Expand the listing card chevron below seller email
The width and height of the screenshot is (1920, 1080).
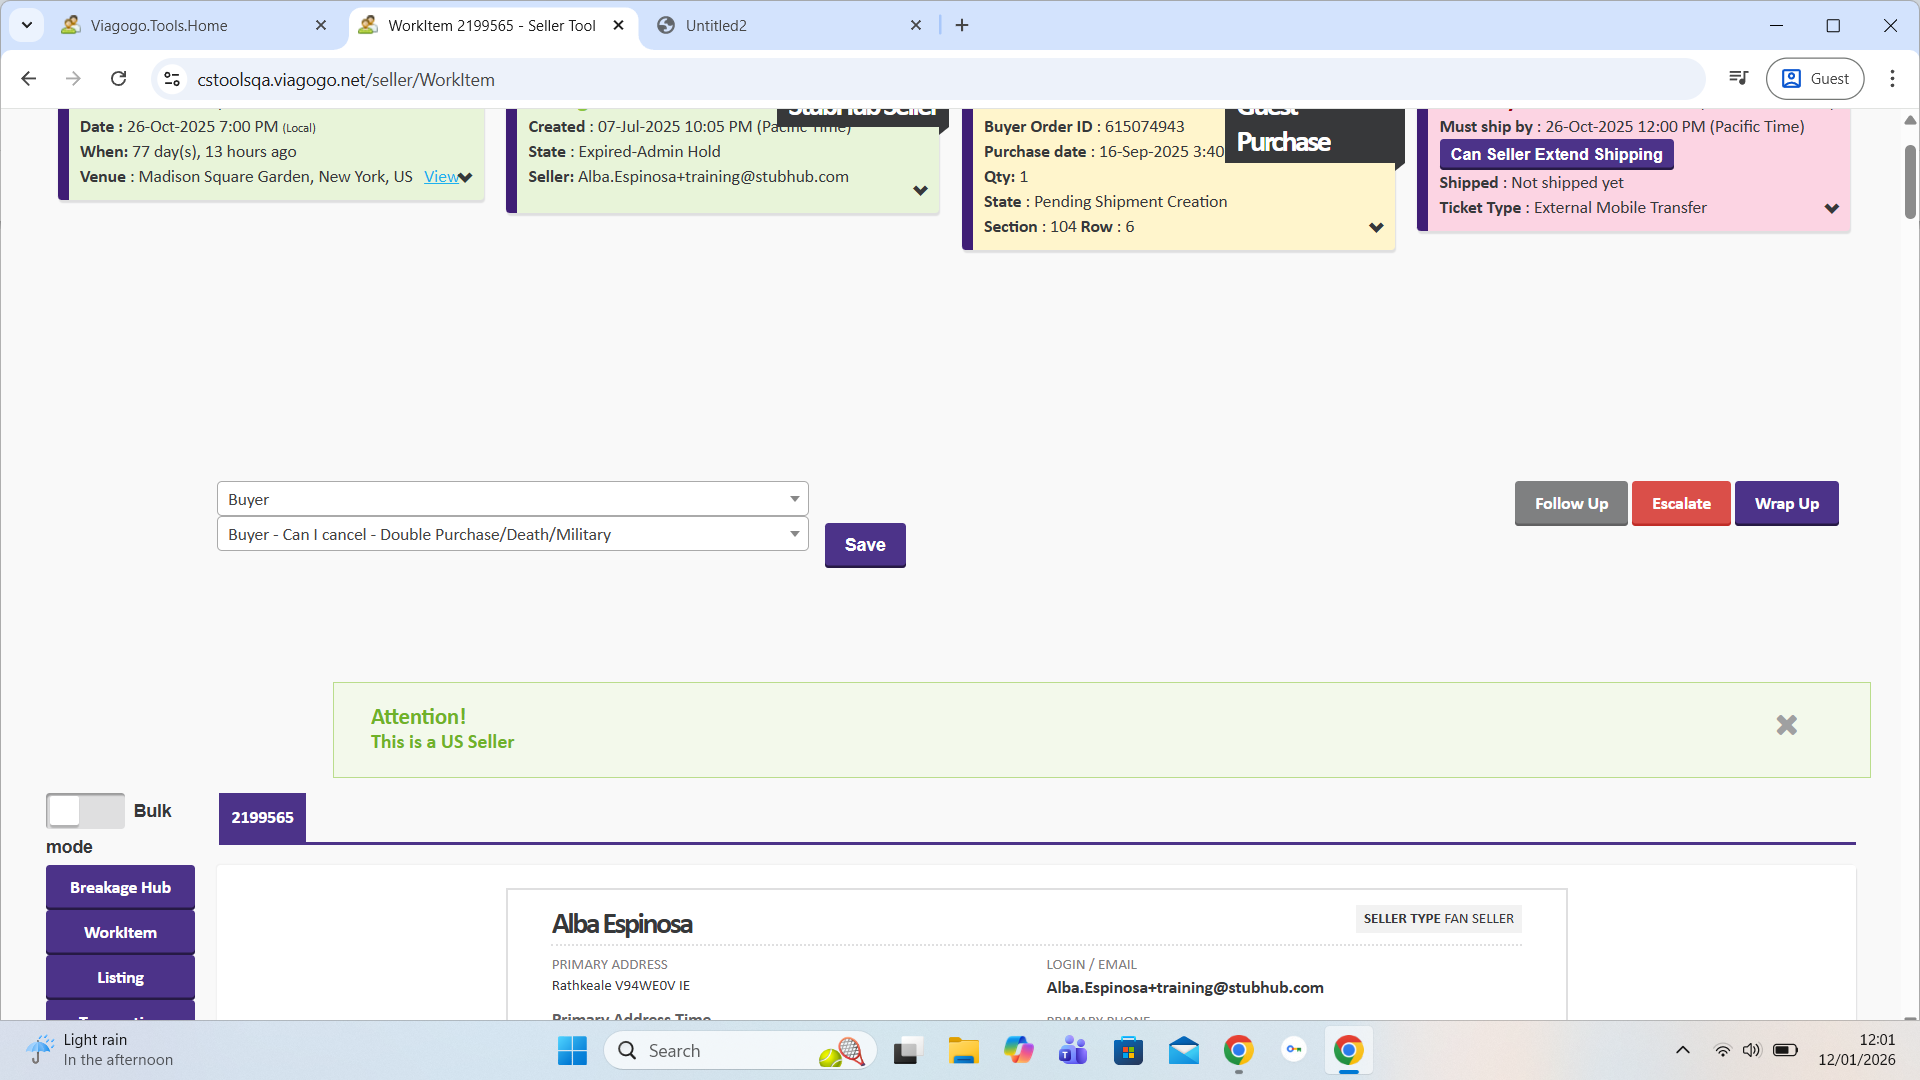point(920,191)
